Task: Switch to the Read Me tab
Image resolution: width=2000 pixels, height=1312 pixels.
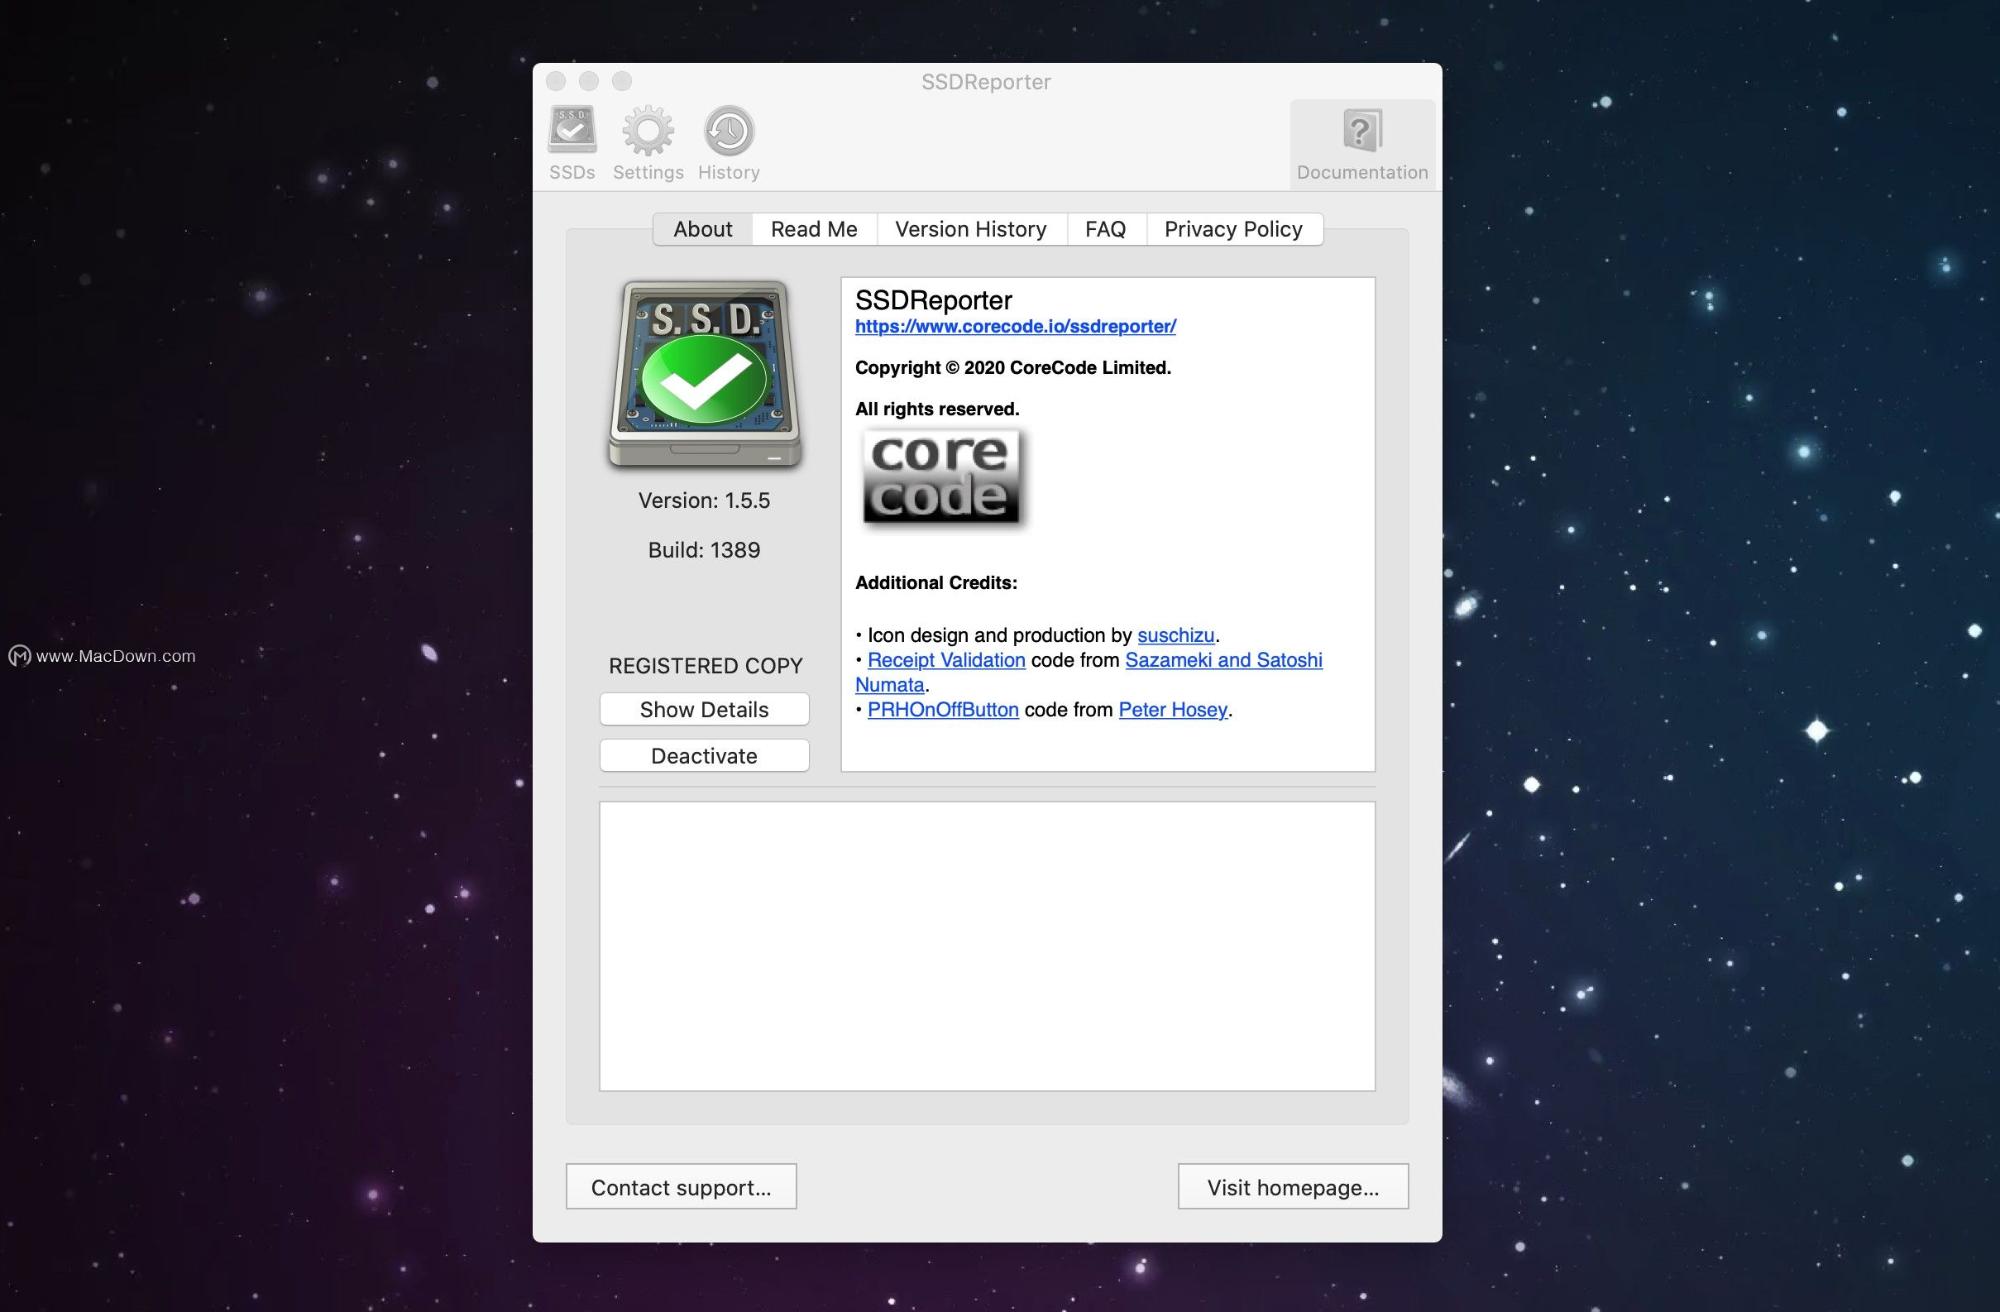Action: (814, 229)
